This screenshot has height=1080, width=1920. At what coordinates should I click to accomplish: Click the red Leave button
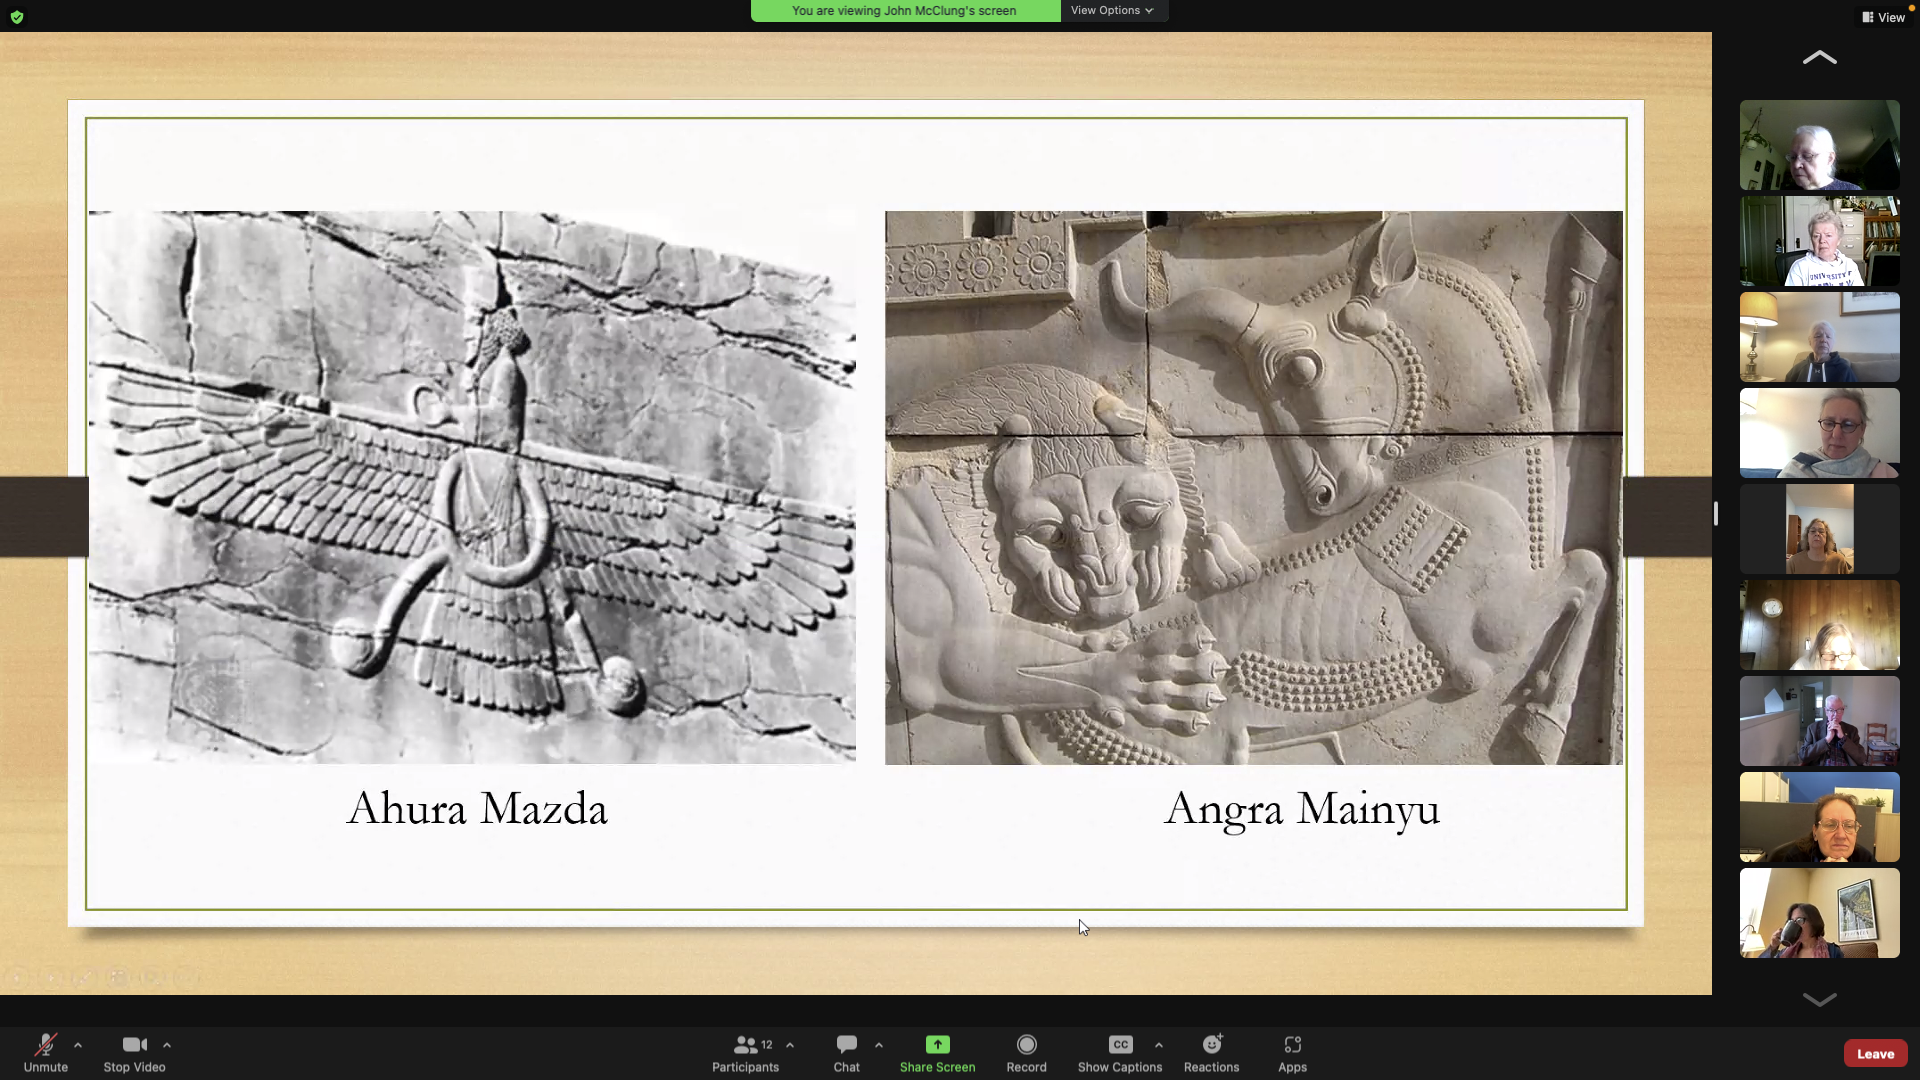[1875, 1054]
